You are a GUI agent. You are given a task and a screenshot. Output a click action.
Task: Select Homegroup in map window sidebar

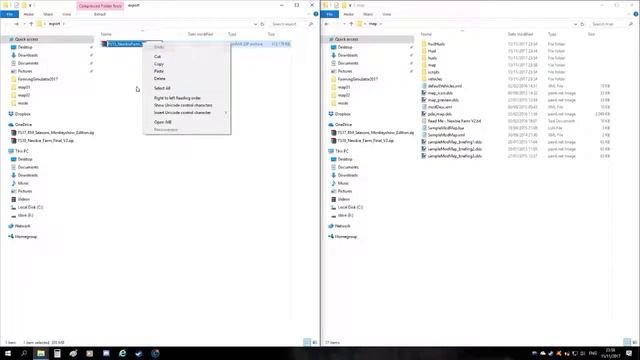(x=346, y=236)
